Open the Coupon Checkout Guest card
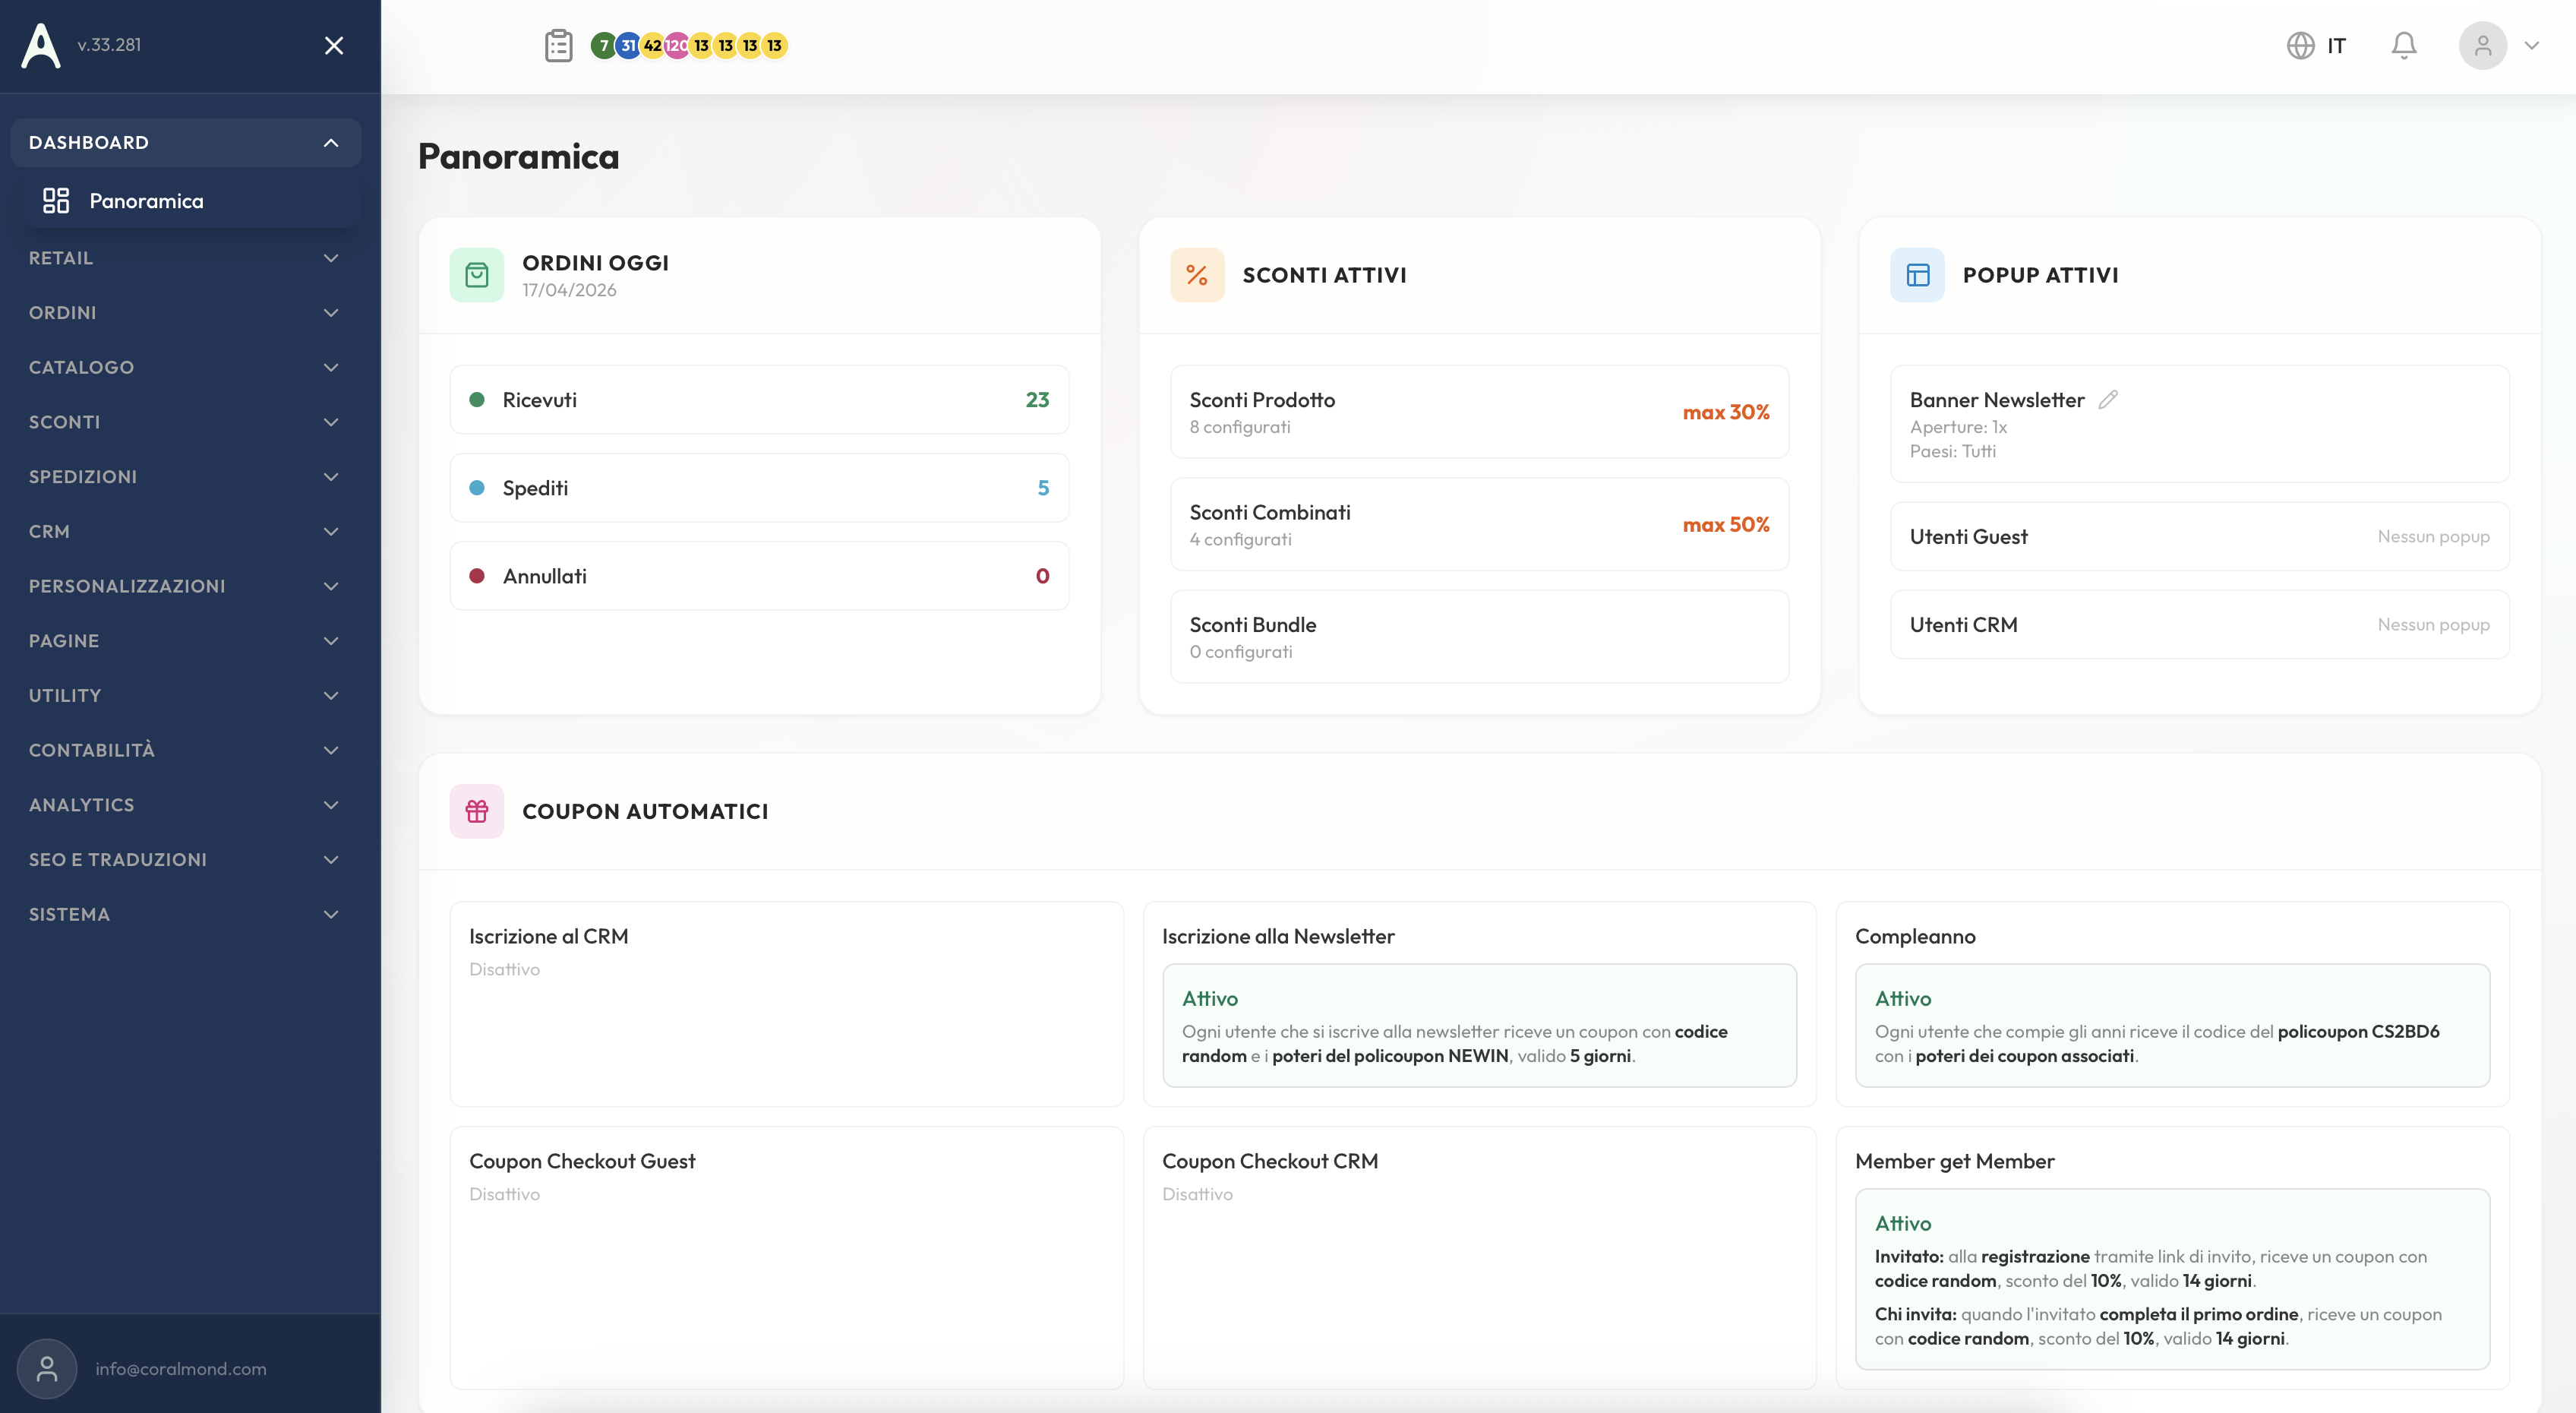 tap(786, 1258)
